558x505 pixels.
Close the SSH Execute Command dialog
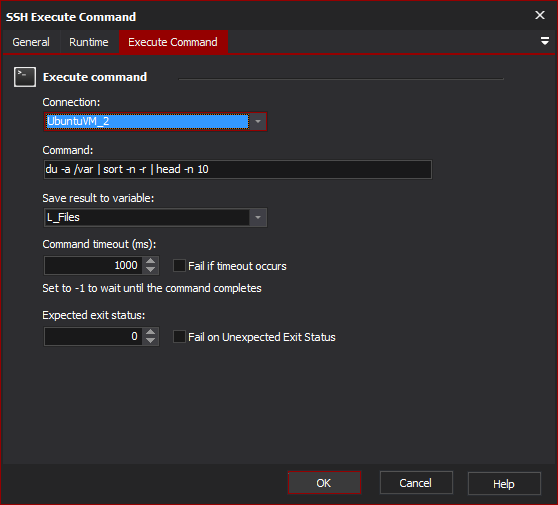click(x=540, y=15)
